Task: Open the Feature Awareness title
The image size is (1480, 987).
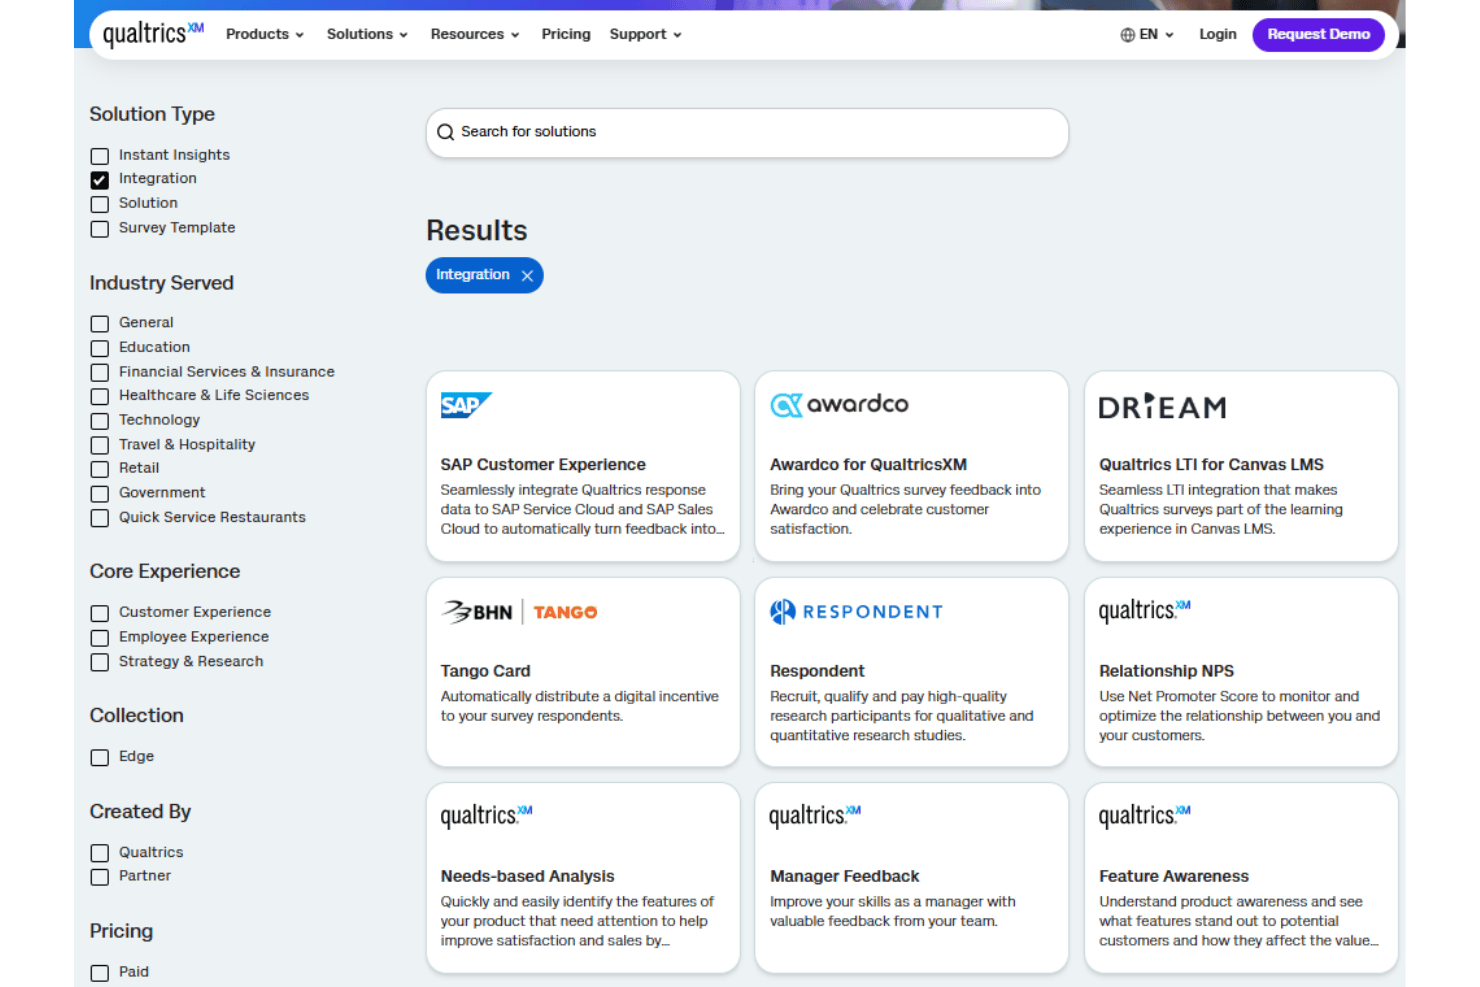Action: (x=1173, y=876)
